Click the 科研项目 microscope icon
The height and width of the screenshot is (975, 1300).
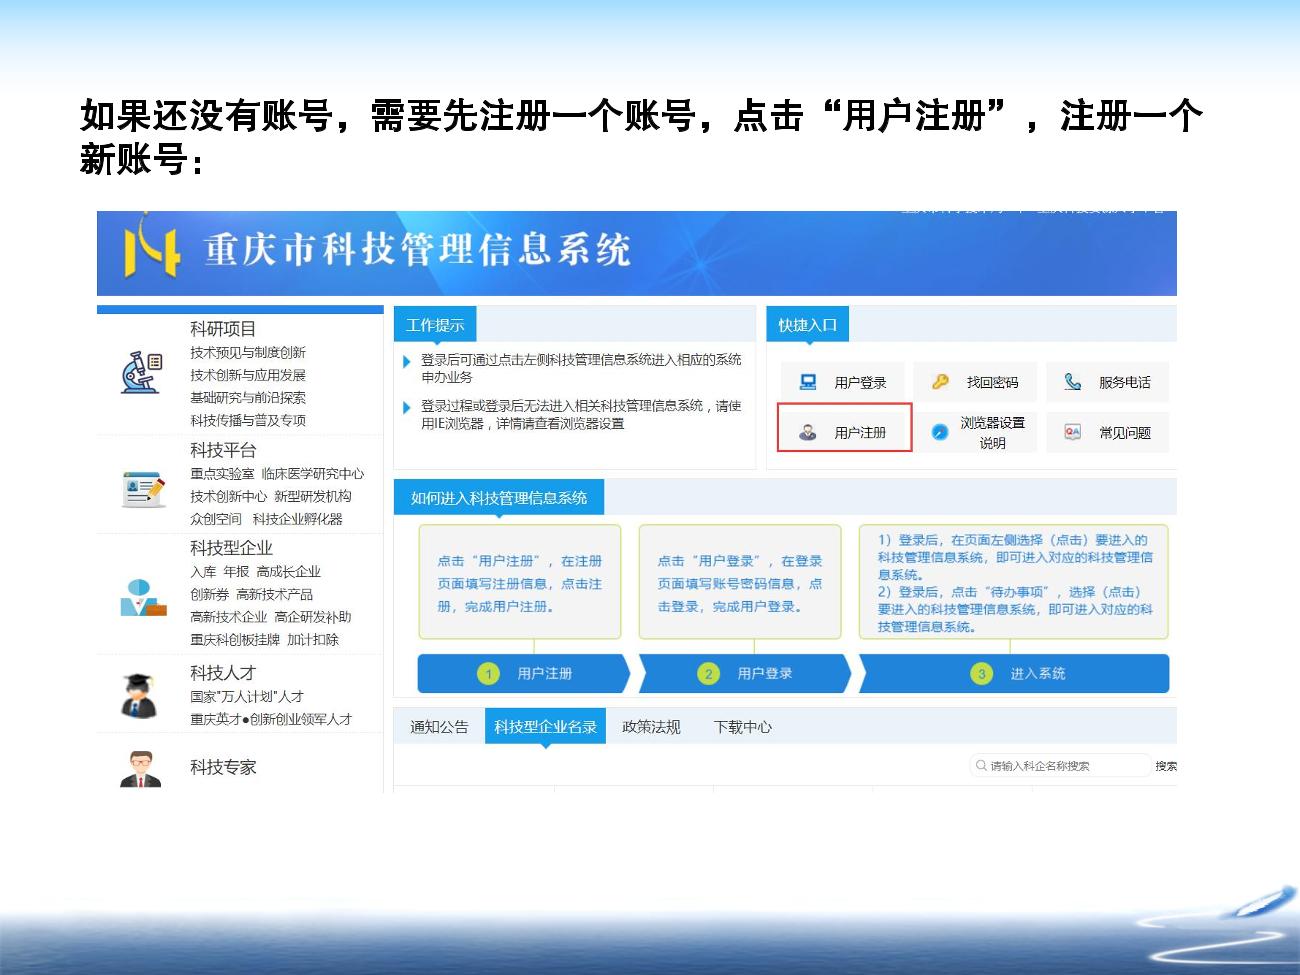(141, 372)
